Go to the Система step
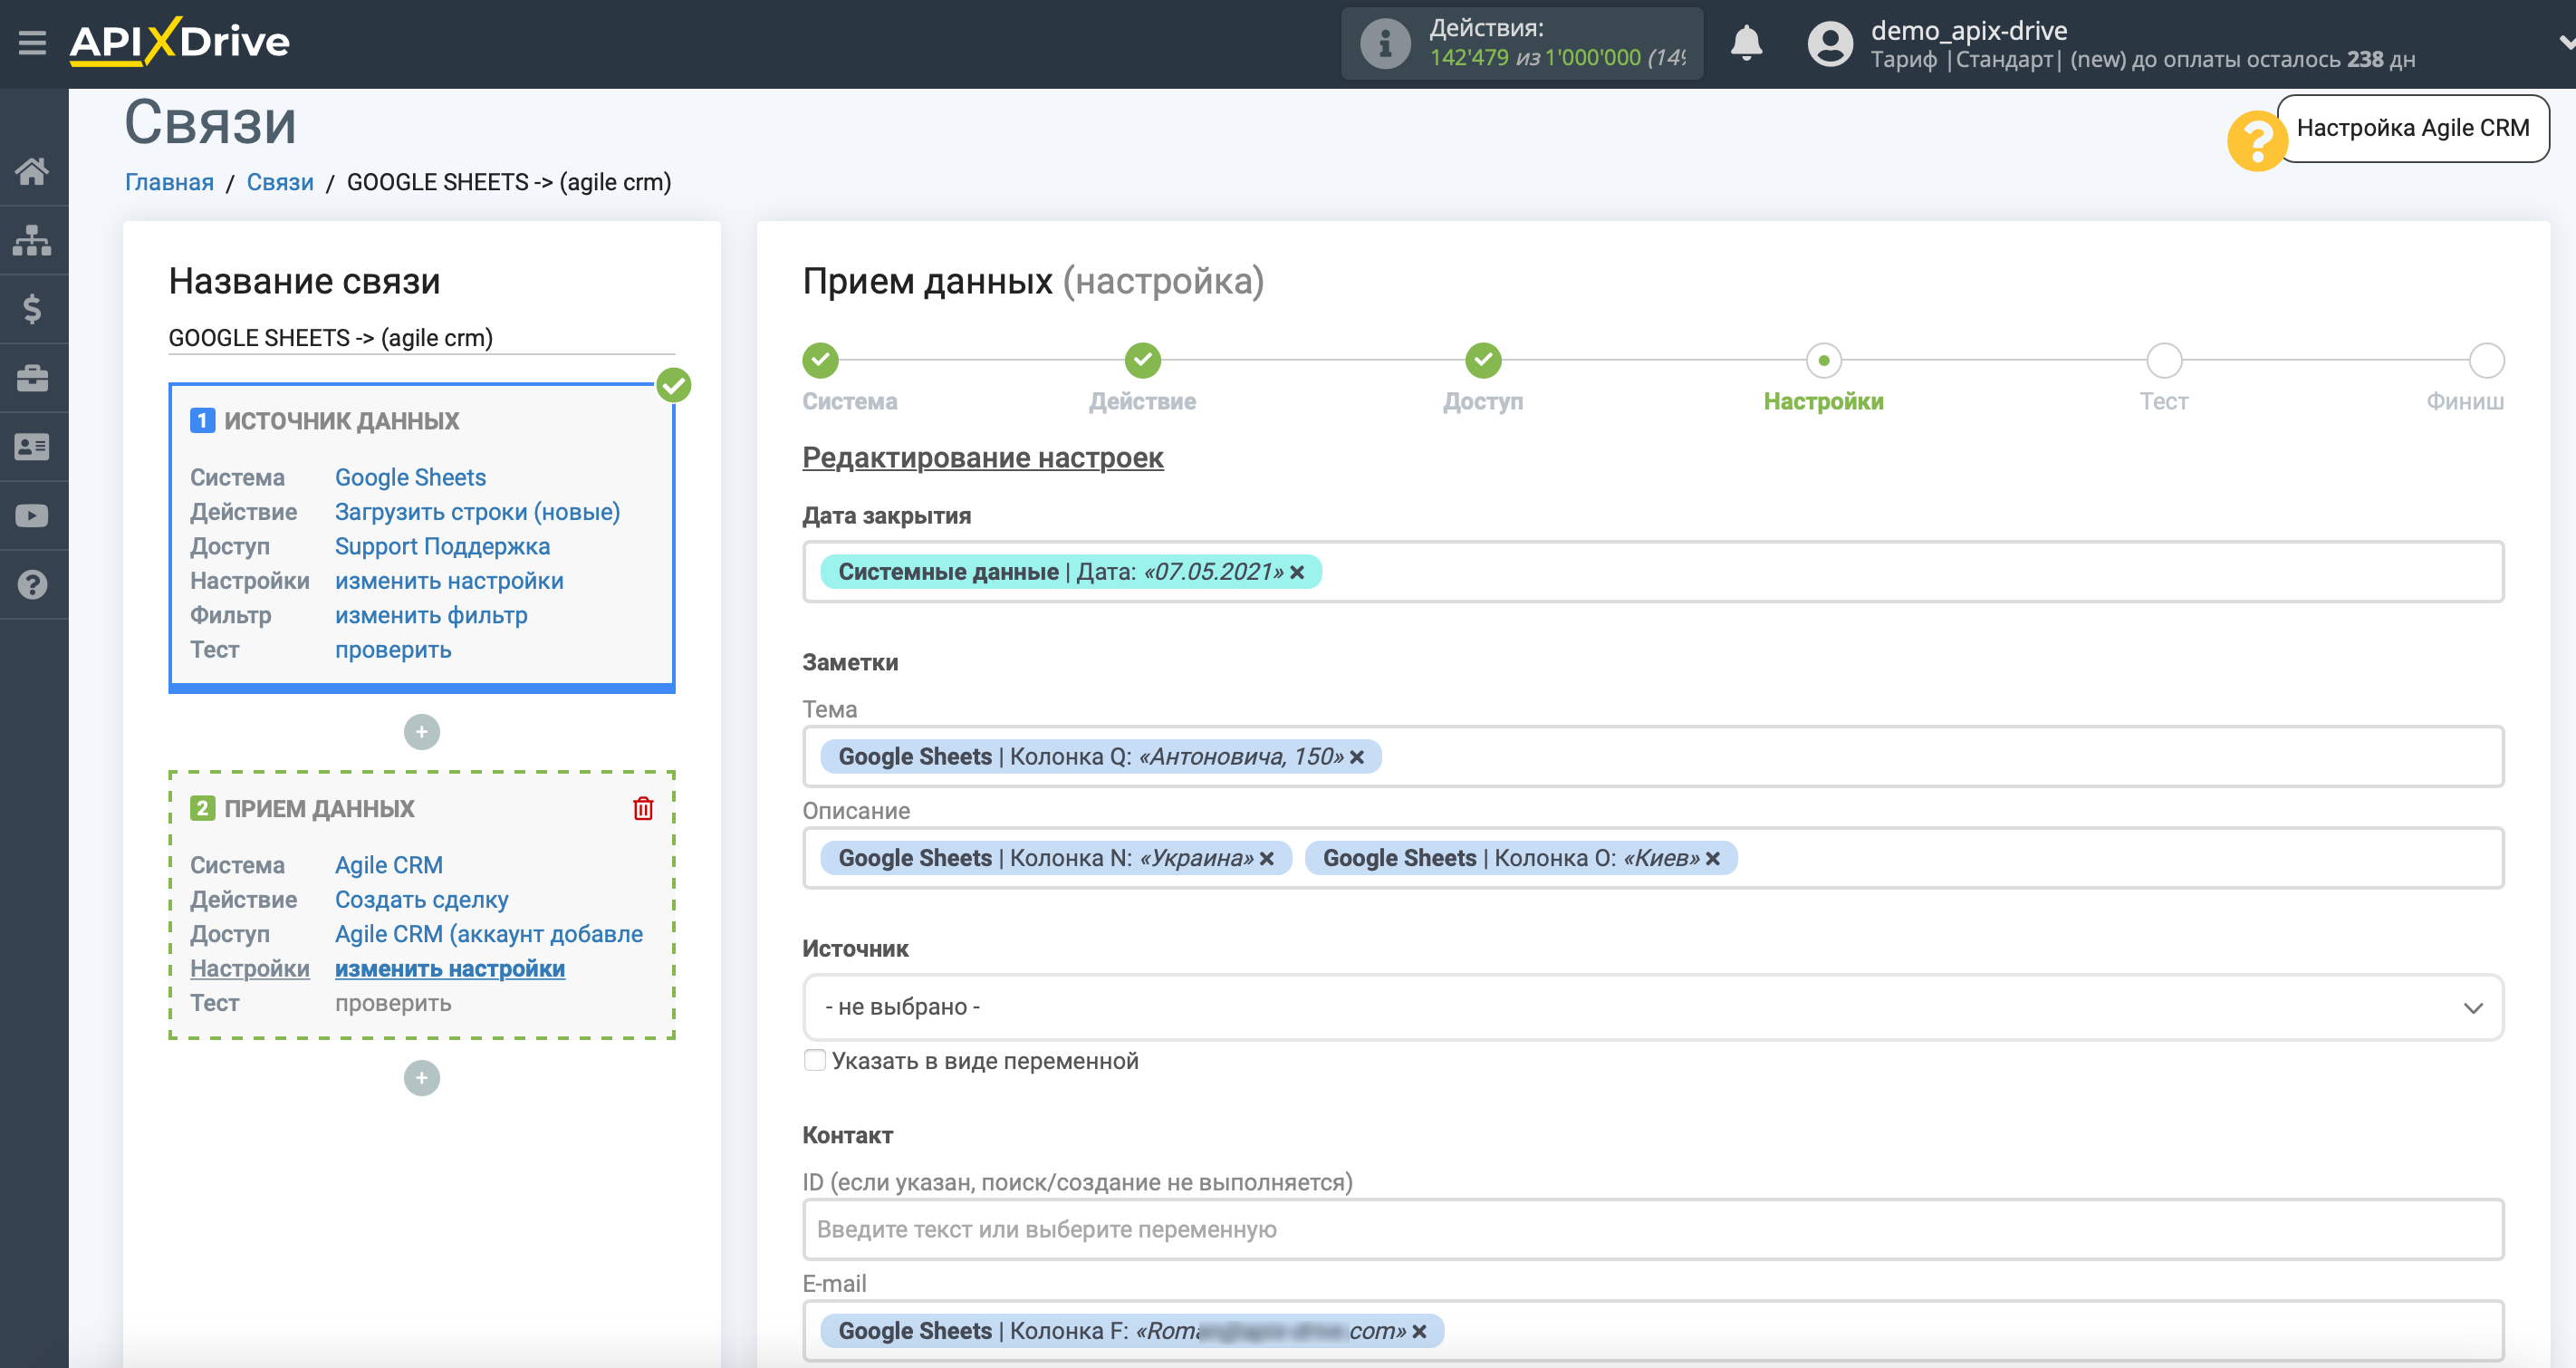The height and width of the screenshot is (1368, 2576). tap(821, 360)
